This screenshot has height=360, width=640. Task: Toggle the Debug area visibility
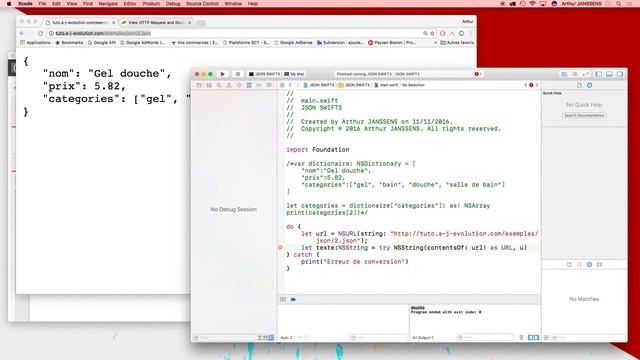[609, 74]
